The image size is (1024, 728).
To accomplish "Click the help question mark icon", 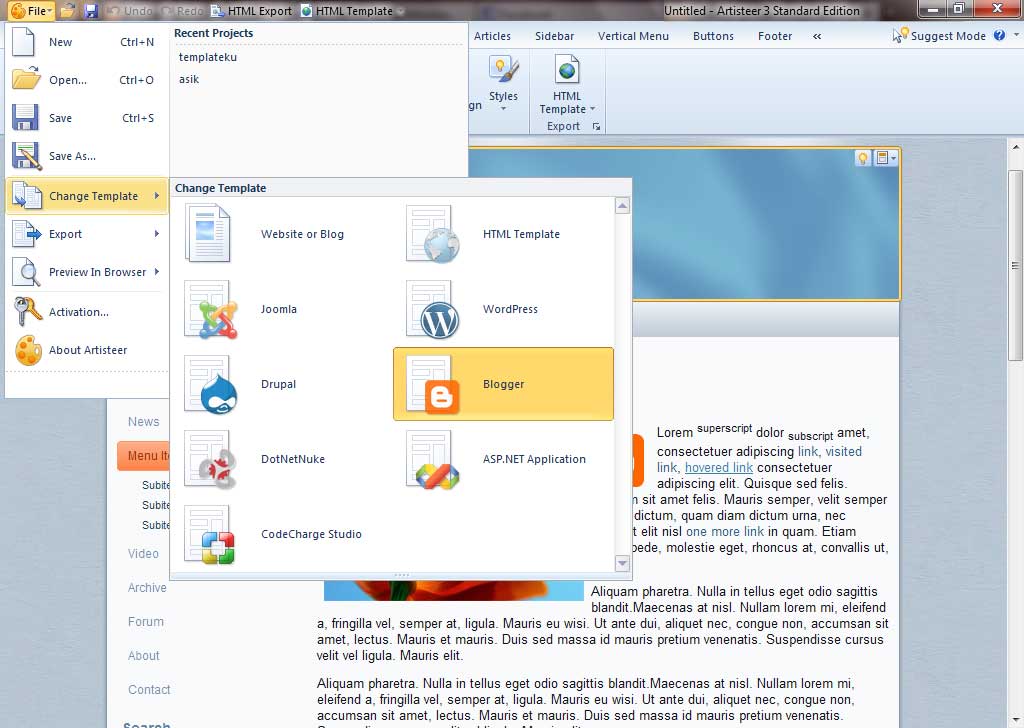I will (x=999, y=35).
